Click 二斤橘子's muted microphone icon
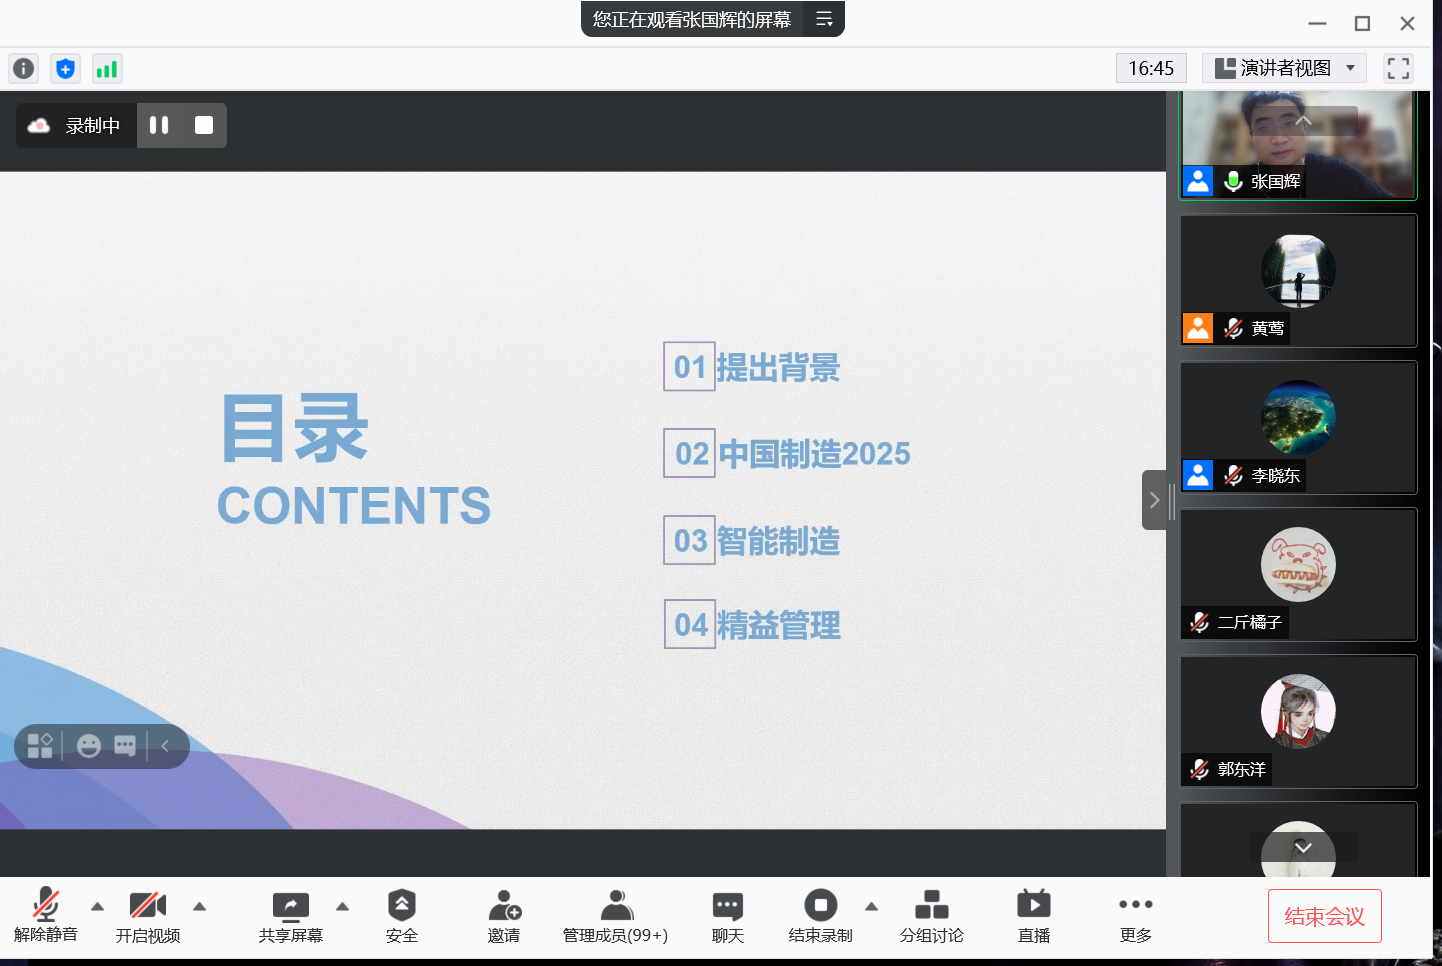 [x=1200, y=622]
